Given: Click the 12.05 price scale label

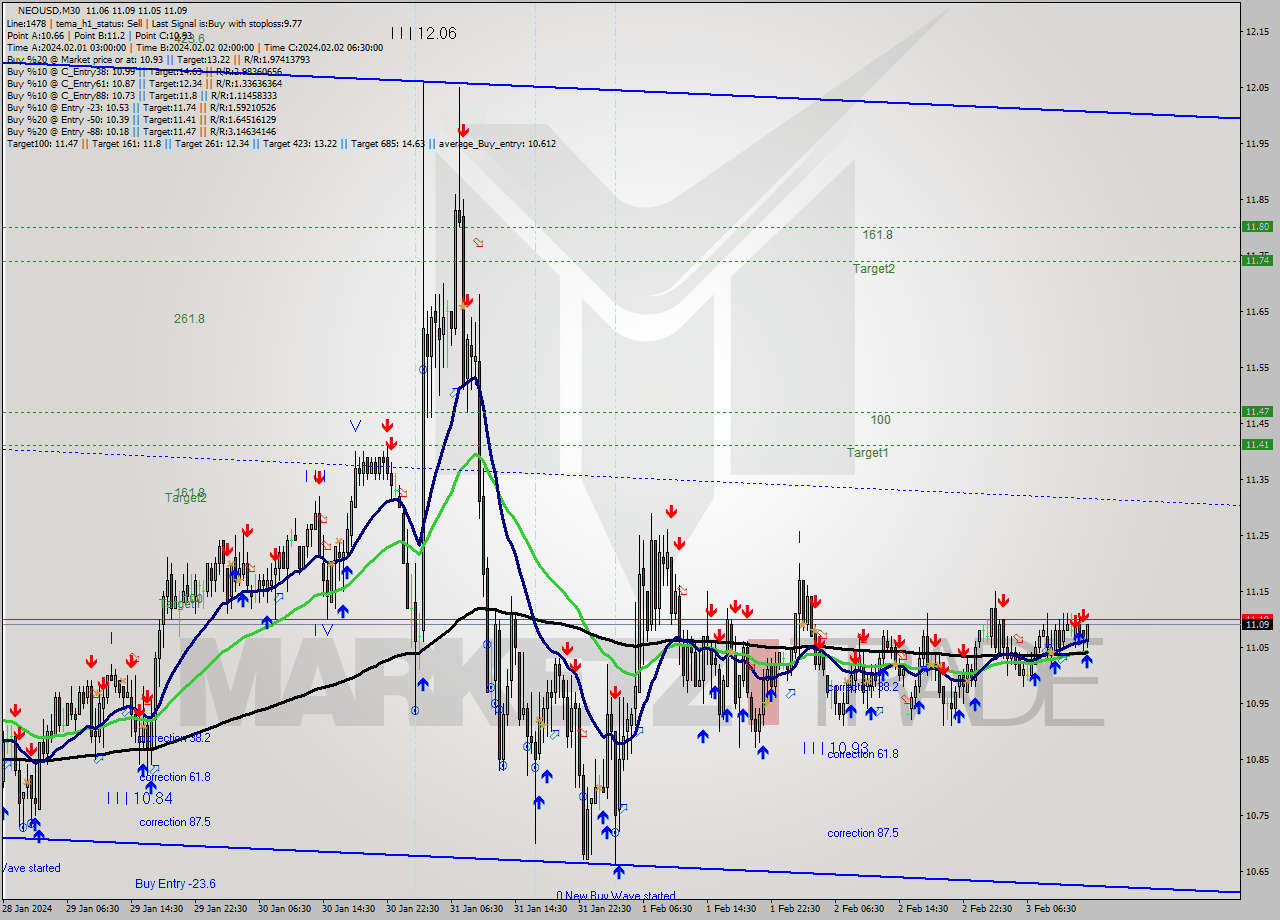Looking at the screenshot, I should tap(1257, 88).
